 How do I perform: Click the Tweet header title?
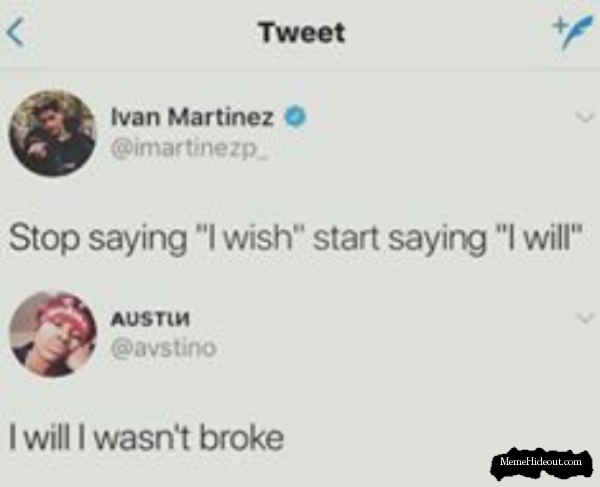point(302,33)
